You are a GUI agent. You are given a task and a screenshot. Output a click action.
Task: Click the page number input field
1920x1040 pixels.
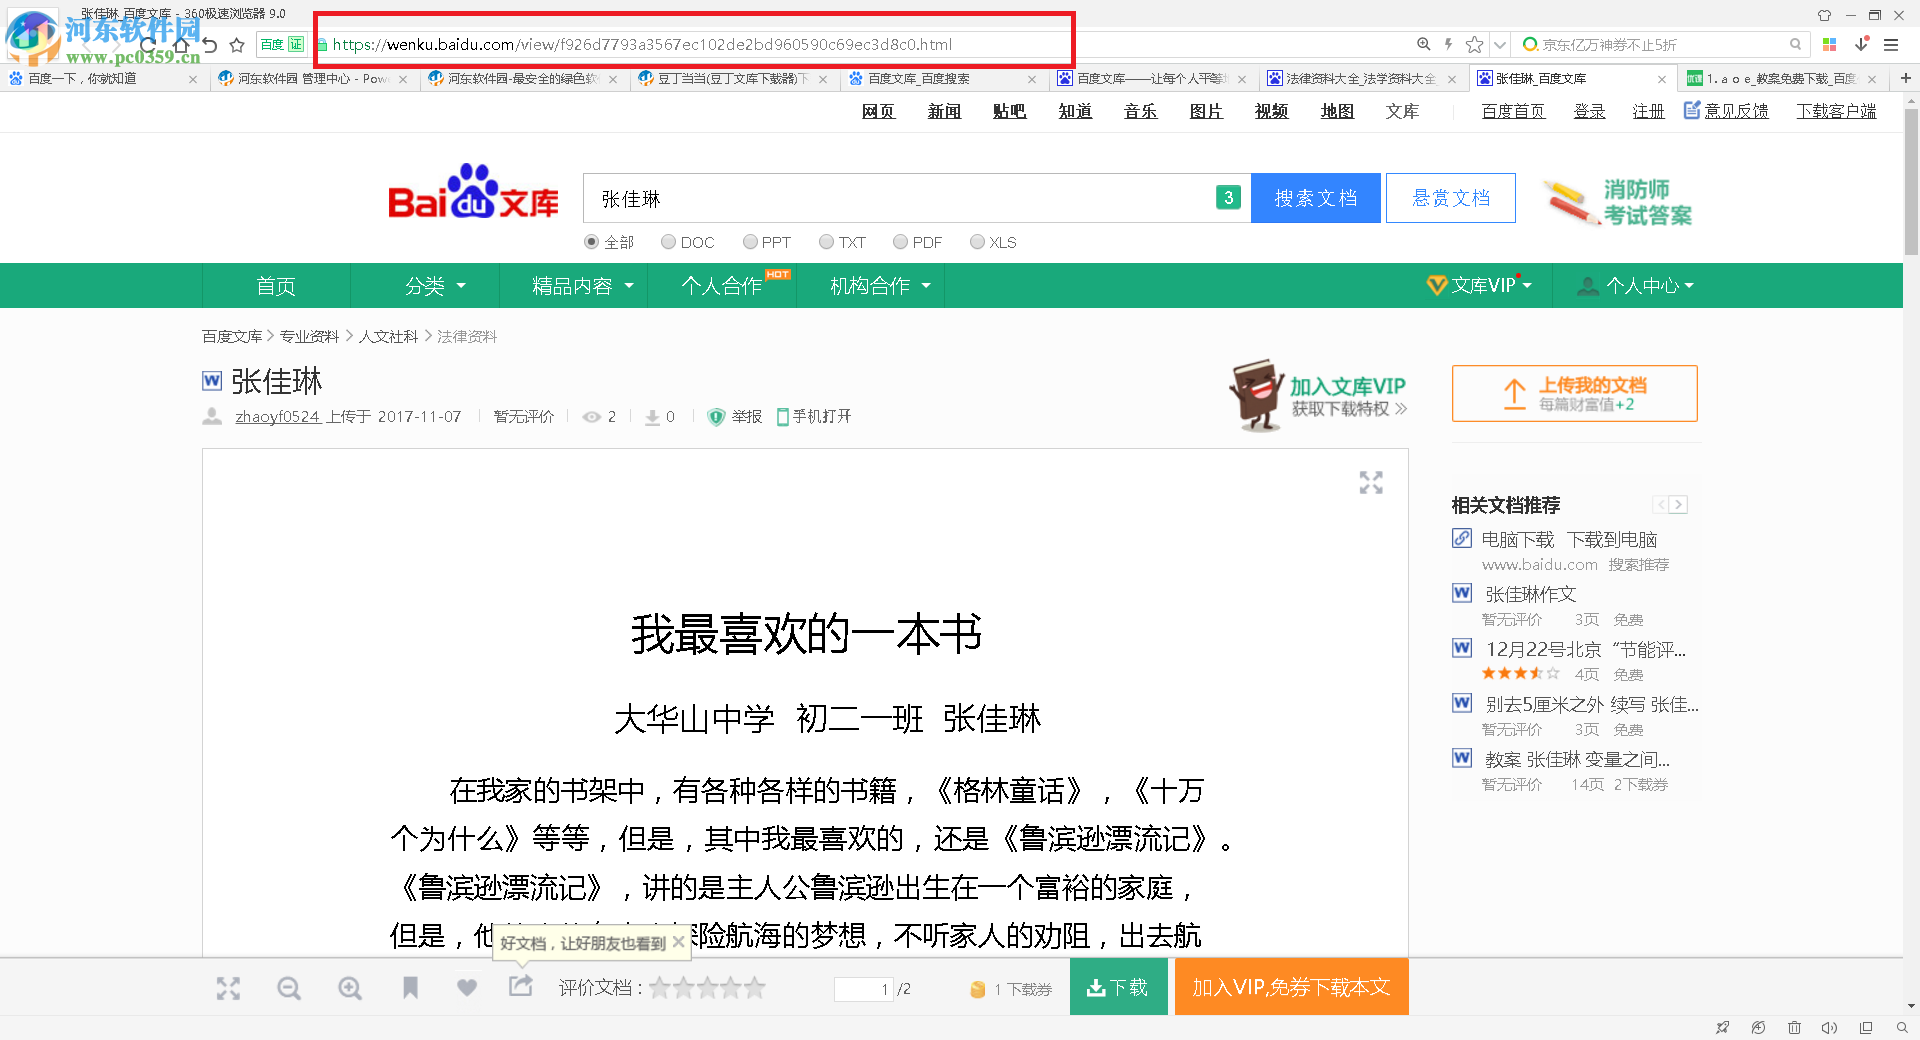pos(864,988)
